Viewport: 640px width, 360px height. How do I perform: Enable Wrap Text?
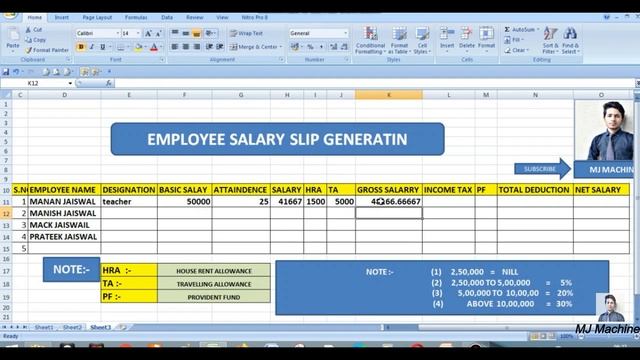(x=246, y=33)
